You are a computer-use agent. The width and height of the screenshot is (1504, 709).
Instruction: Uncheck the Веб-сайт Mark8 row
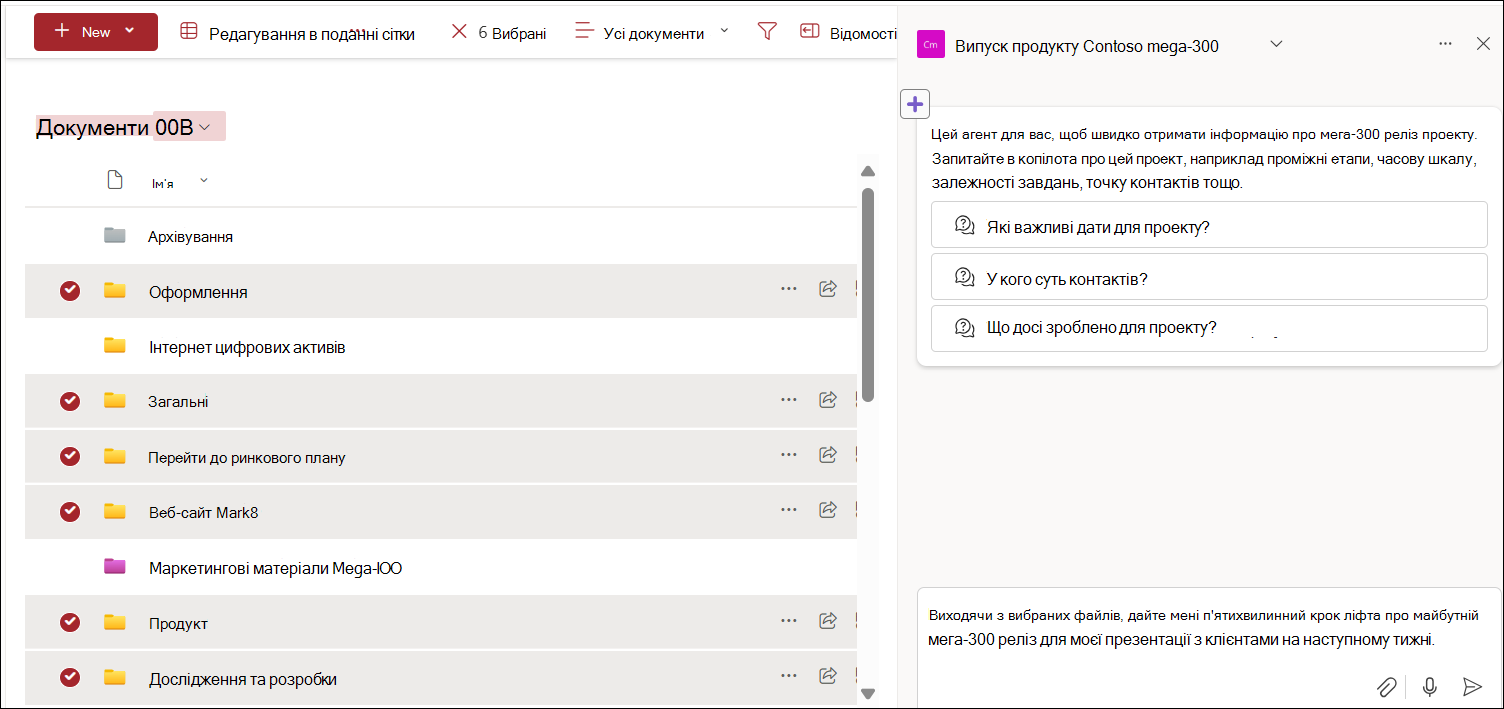pos(70,511)
